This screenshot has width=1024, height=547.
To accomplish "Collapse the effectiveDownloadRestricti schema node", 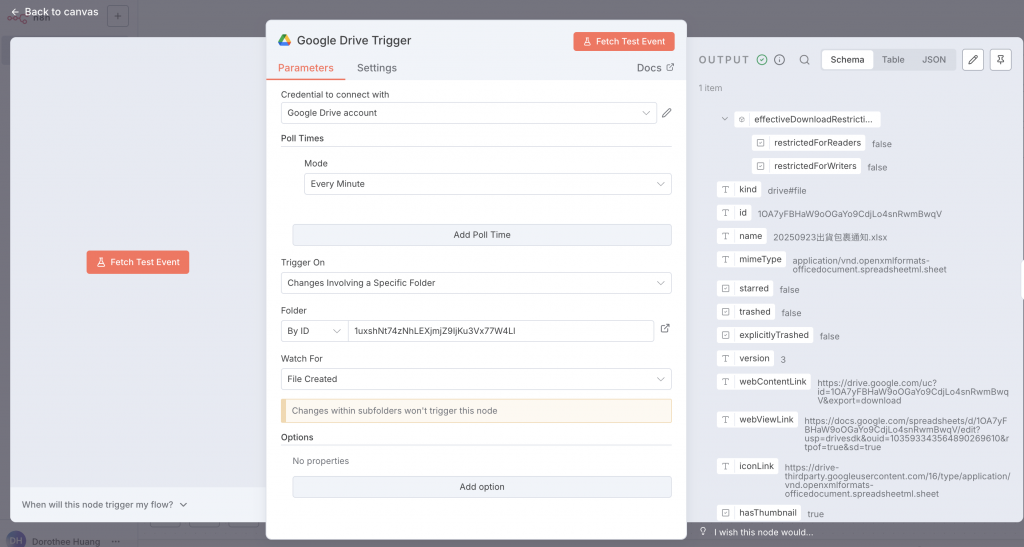I will 724,119.
